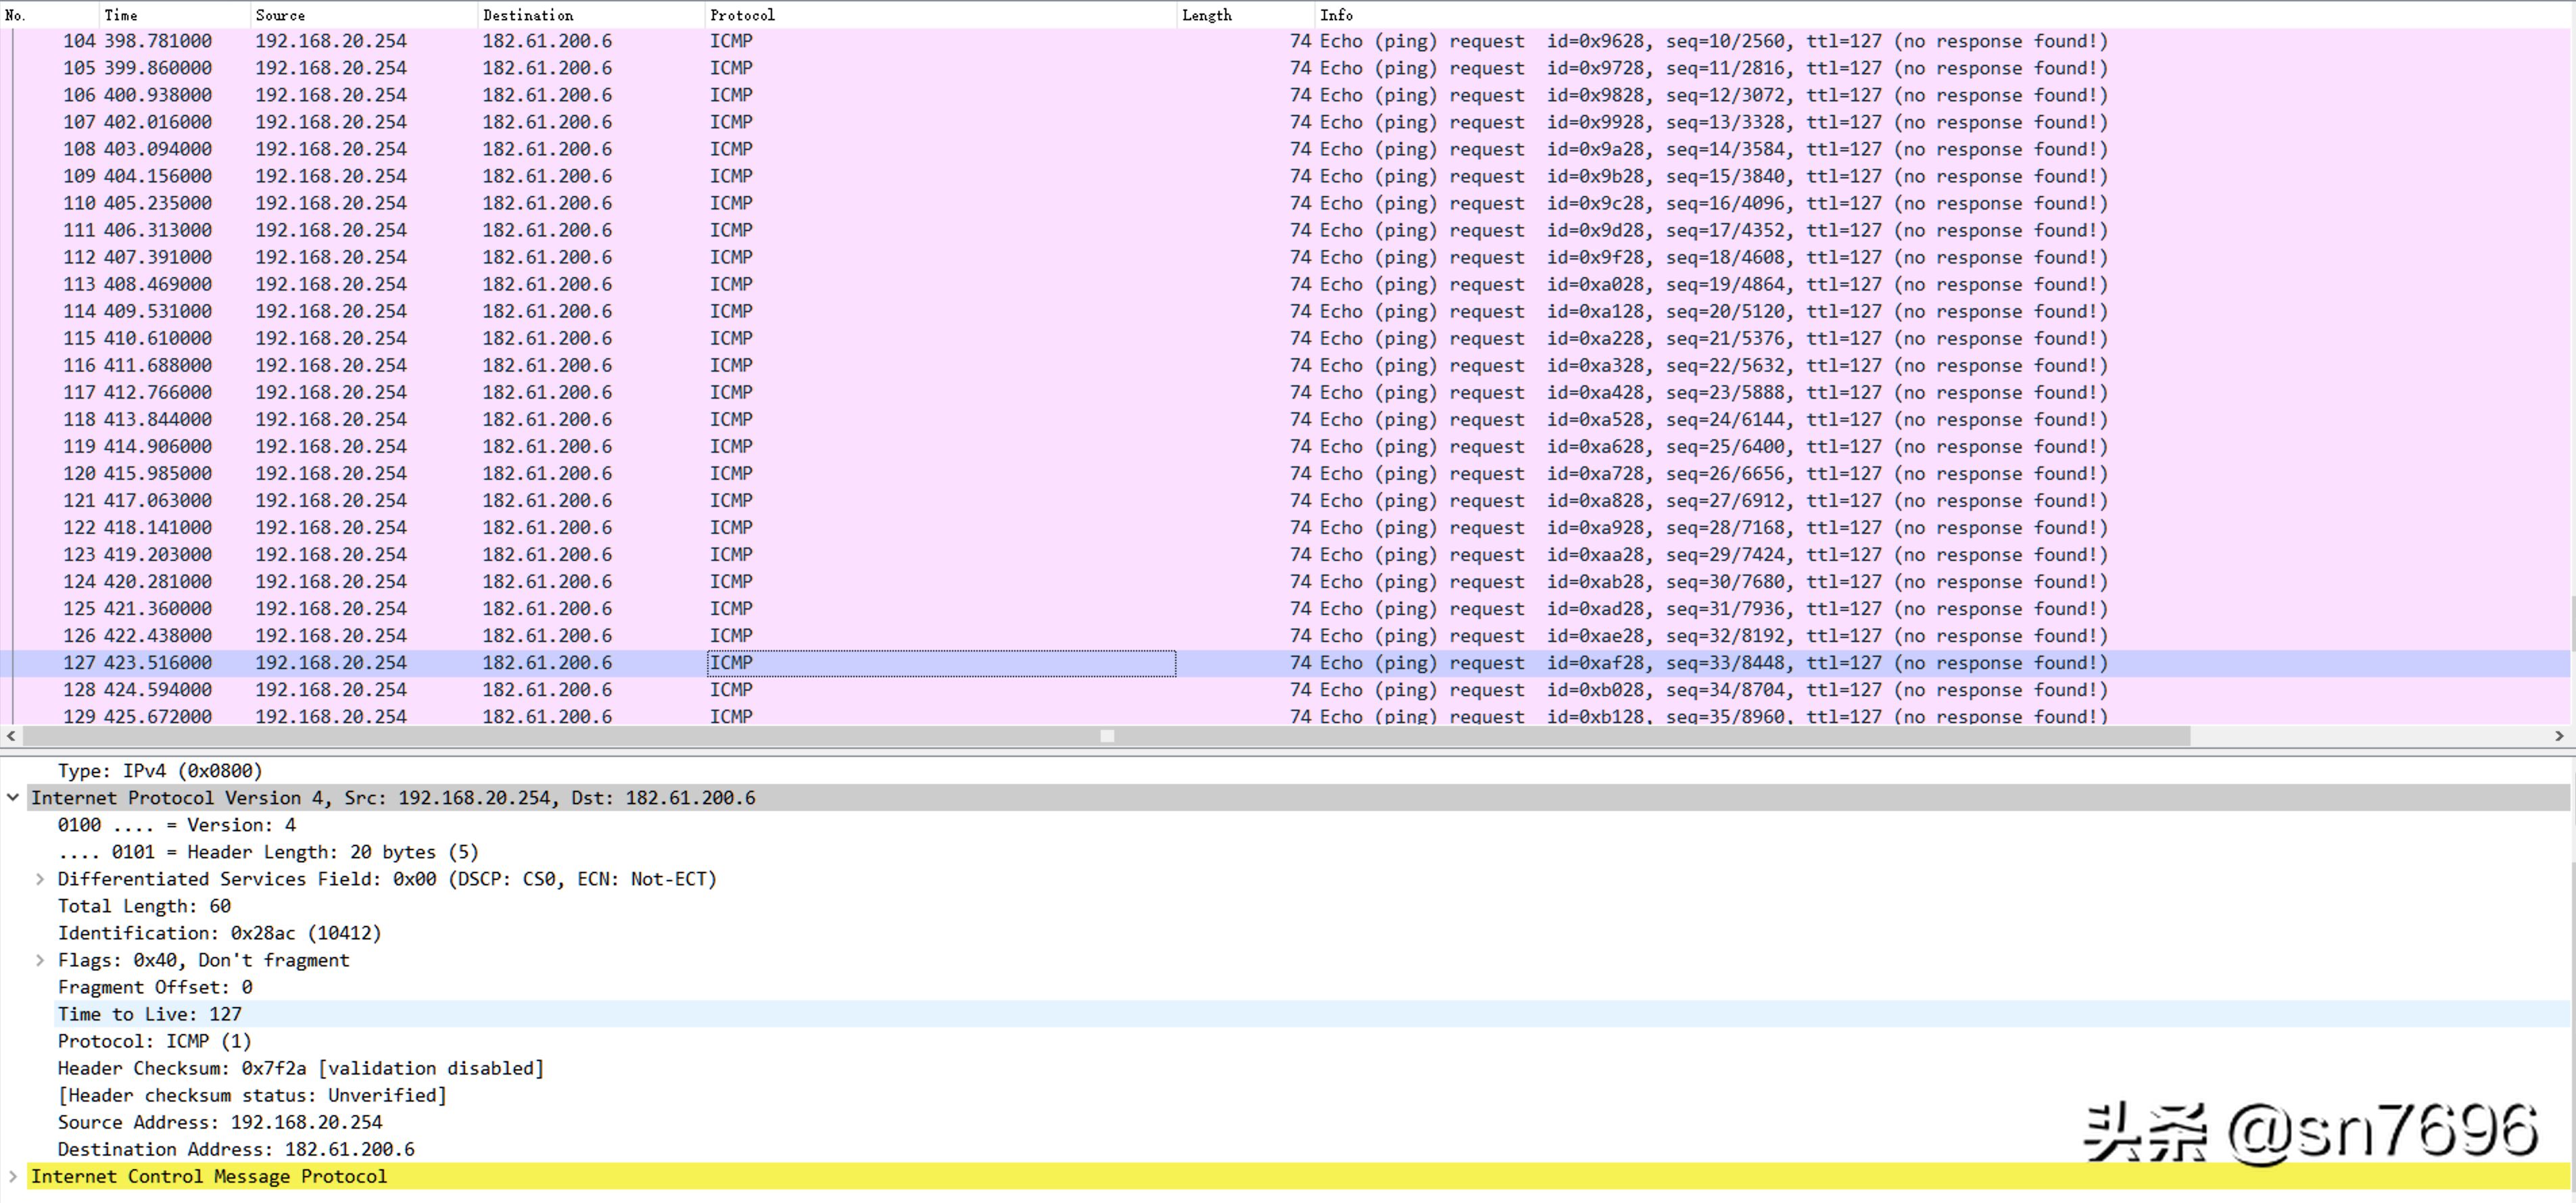Click the right arrow of horizontal scrollbar
Viewport: 2576px width, 1203px height.
tap(2559, 736)
